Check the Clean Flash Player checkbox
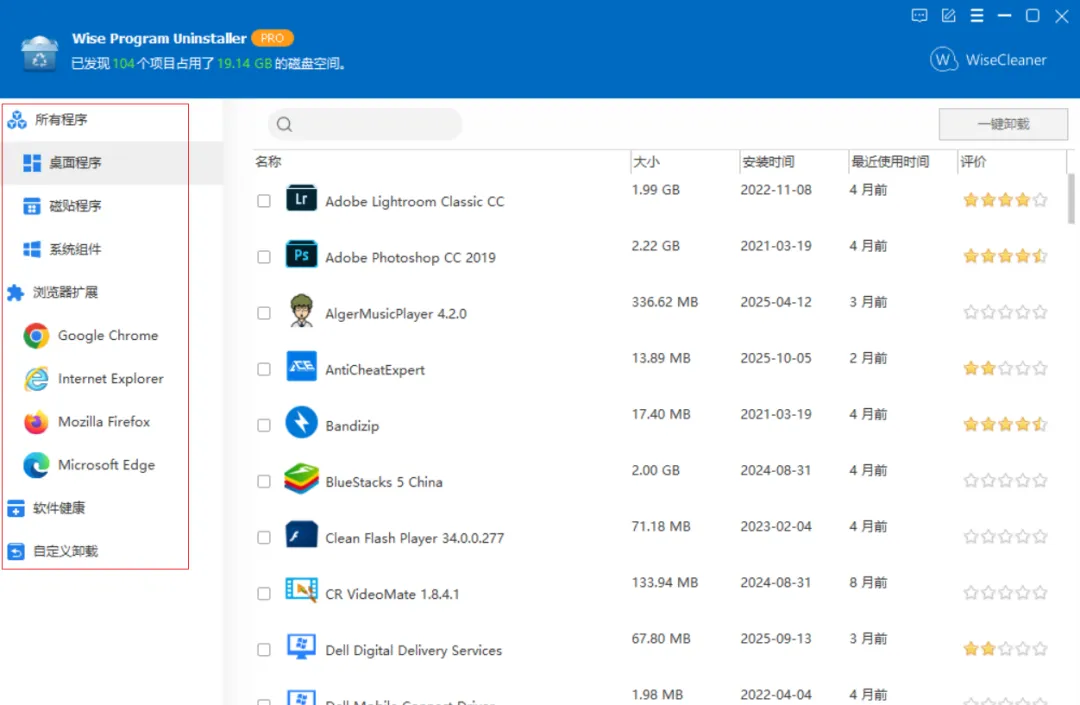This screenshot has width=1080, height=705. (264, 538)
